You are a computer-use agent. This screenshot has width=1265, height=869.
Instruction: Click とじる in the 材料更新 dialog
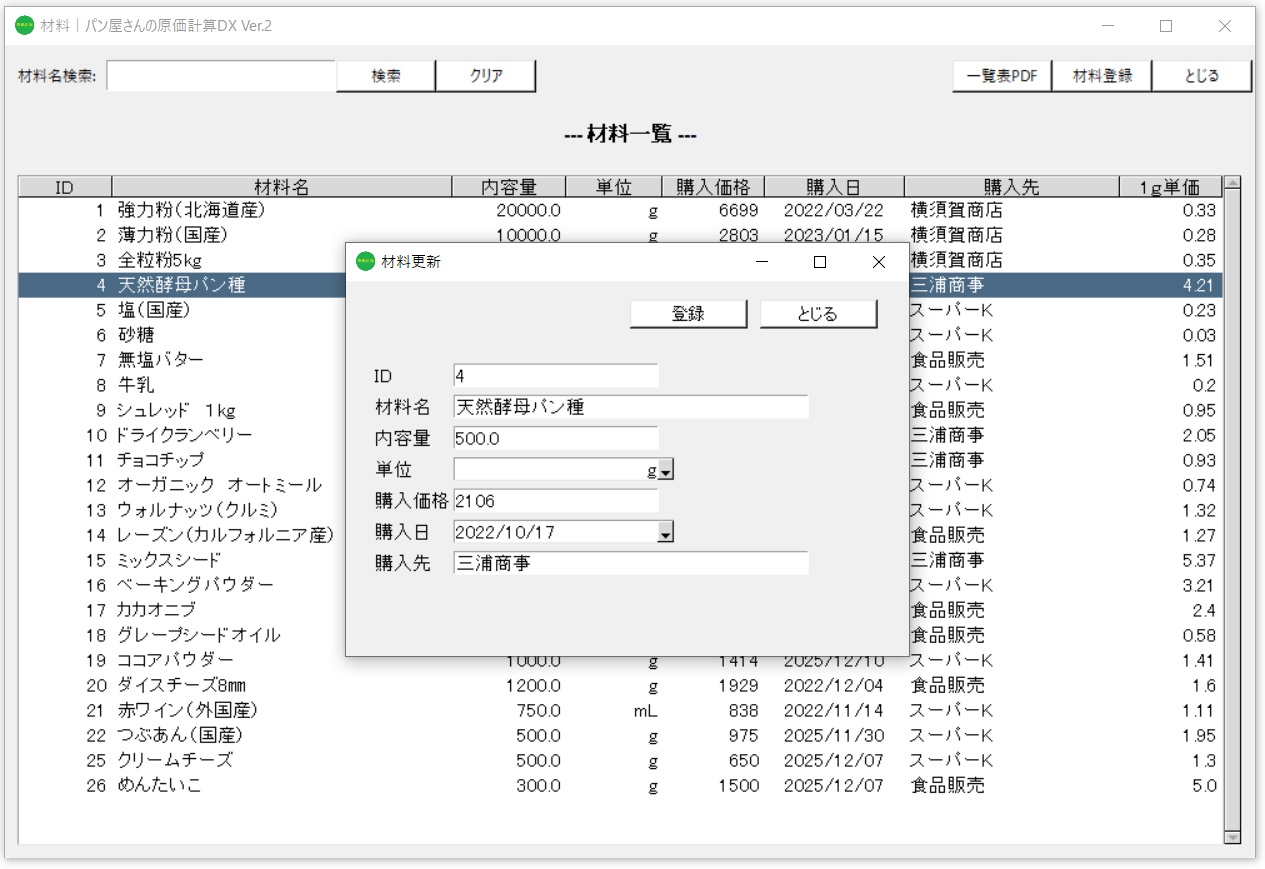pyautogui.click(x=819, y=313)
